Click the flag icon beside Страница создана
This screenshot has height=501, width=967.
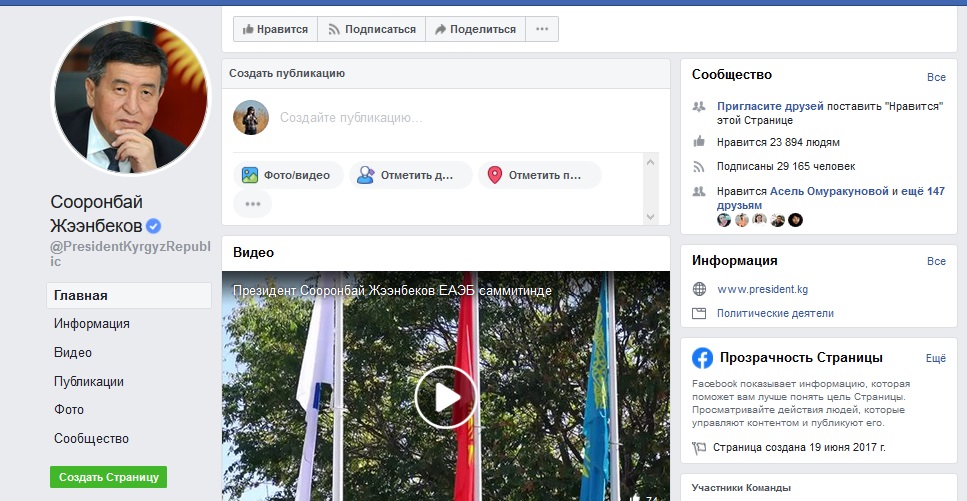pos(699,448)
